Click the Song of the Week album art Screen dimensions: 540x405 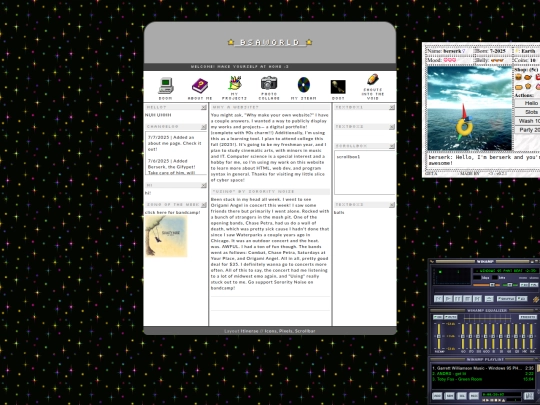pos(166,236)
